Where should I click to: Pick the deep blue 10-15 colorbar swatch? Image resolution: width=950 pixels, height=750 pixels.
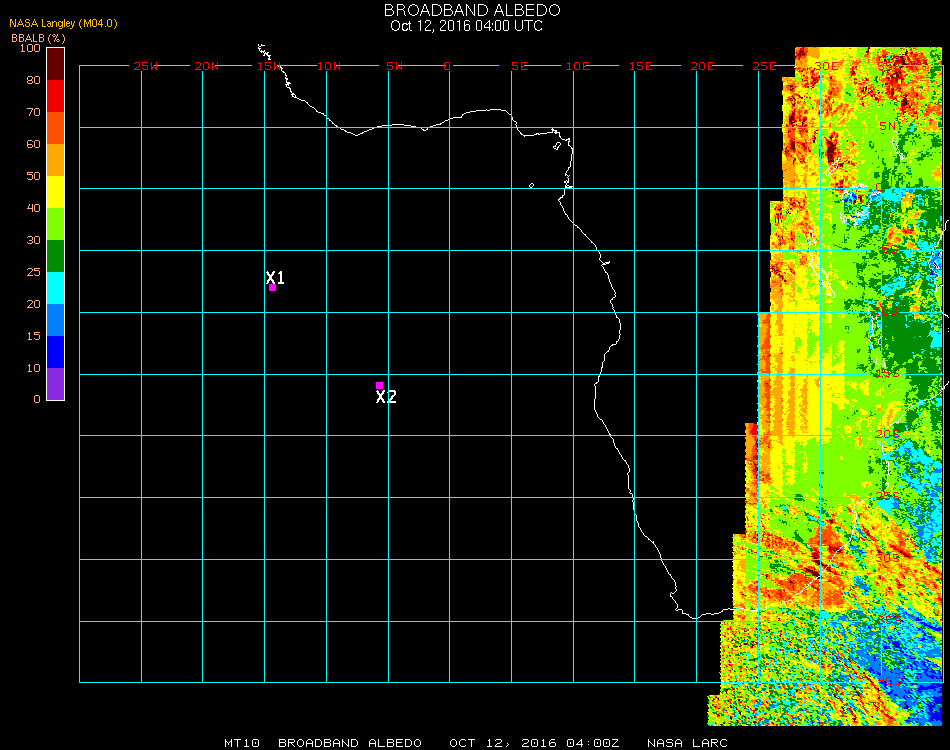[x=55, y=352]
